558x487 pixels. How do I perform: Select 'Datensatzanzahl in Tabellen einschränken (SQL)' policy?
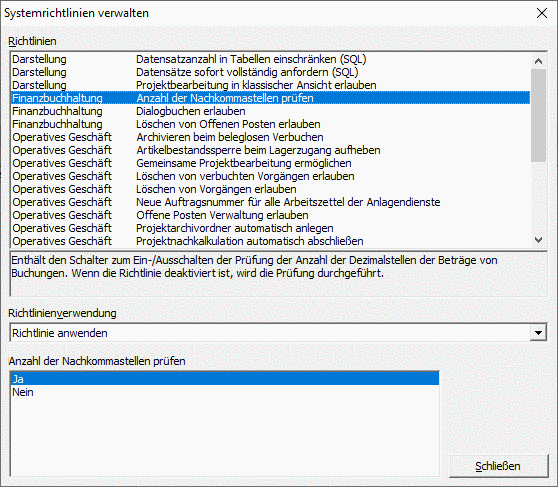coord(270,59)
